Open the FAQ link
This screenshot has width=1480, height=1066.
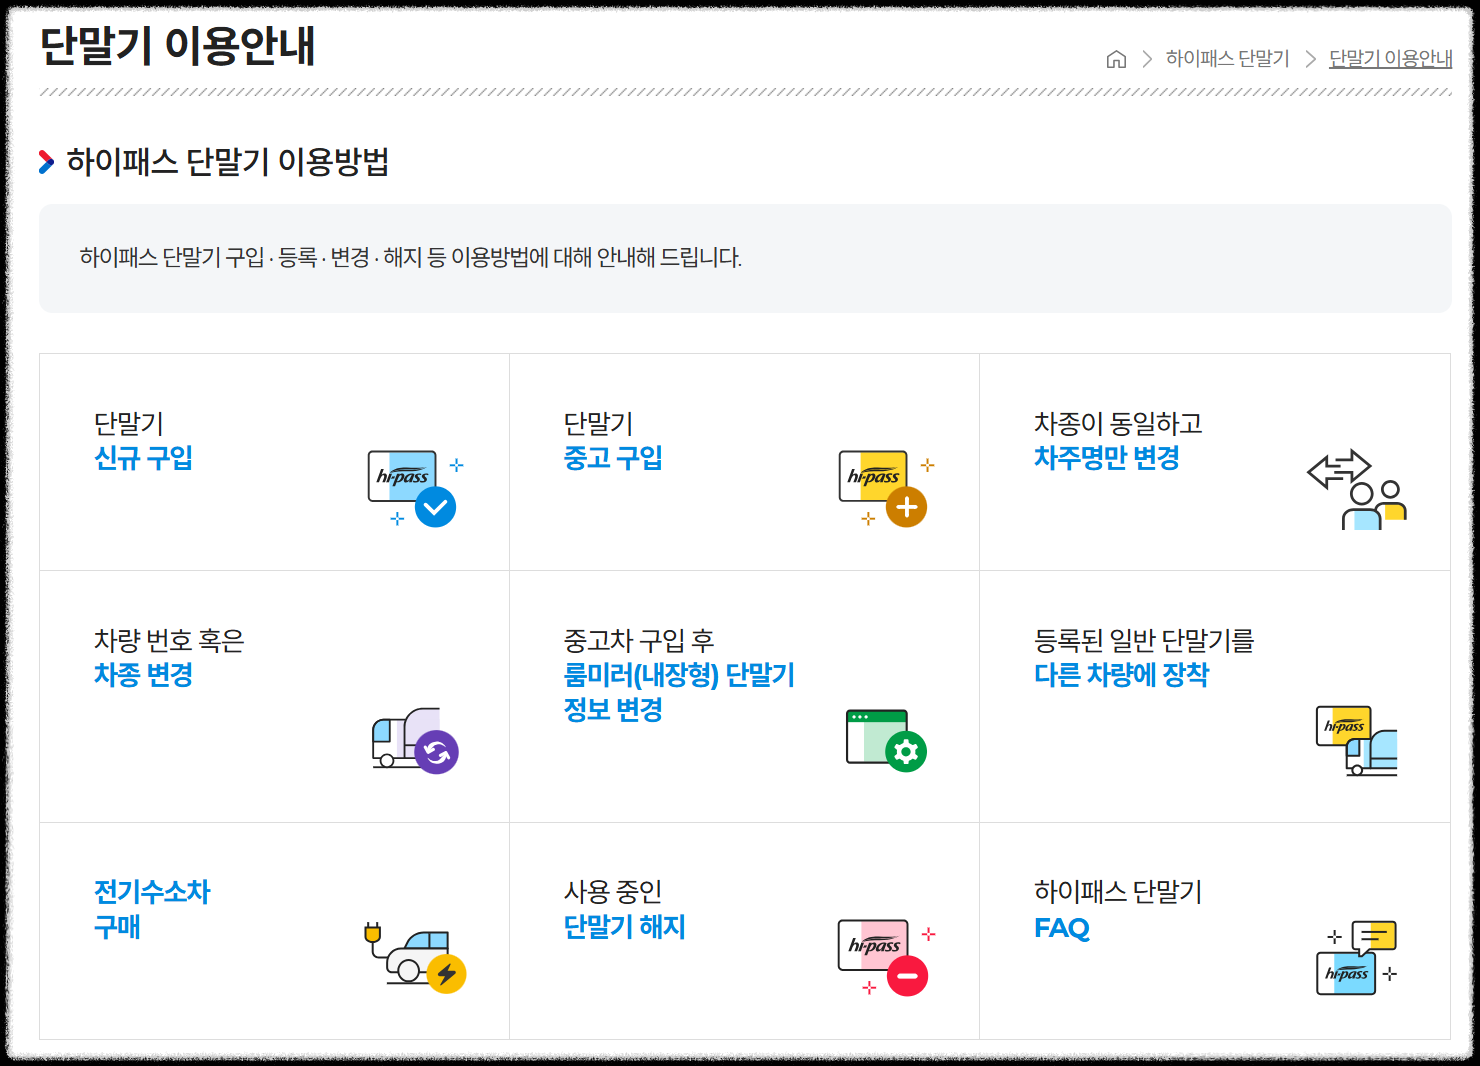(x=1061, y=928)
